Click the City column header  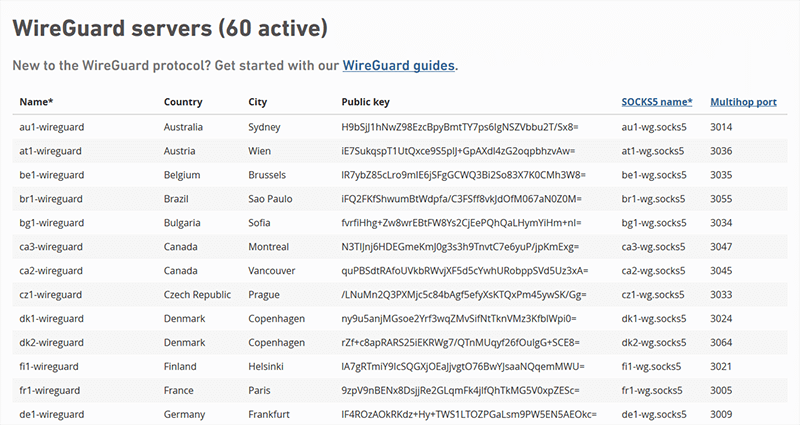258,102
